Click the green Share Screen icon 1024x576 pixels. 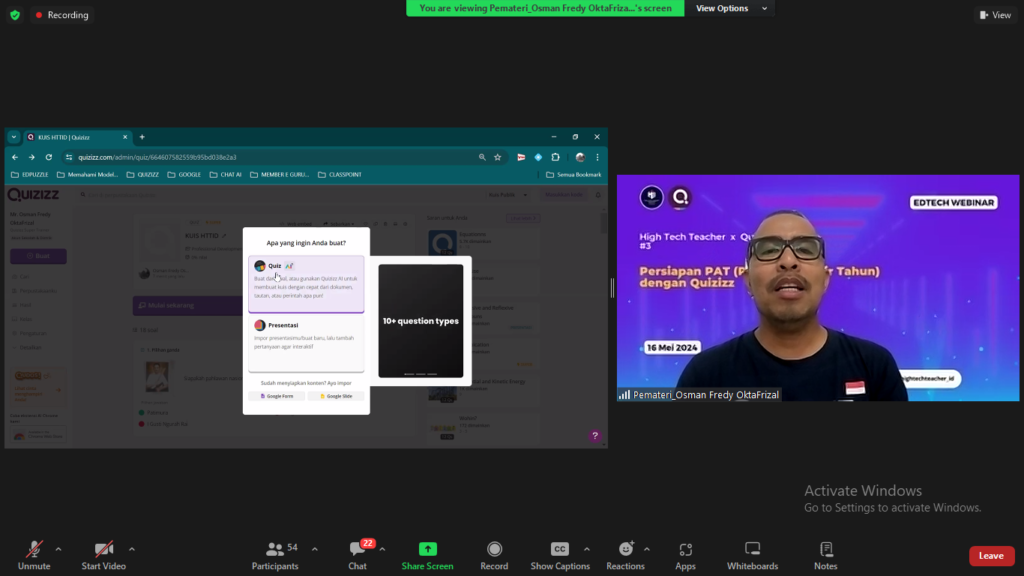(x=427, y=550)
